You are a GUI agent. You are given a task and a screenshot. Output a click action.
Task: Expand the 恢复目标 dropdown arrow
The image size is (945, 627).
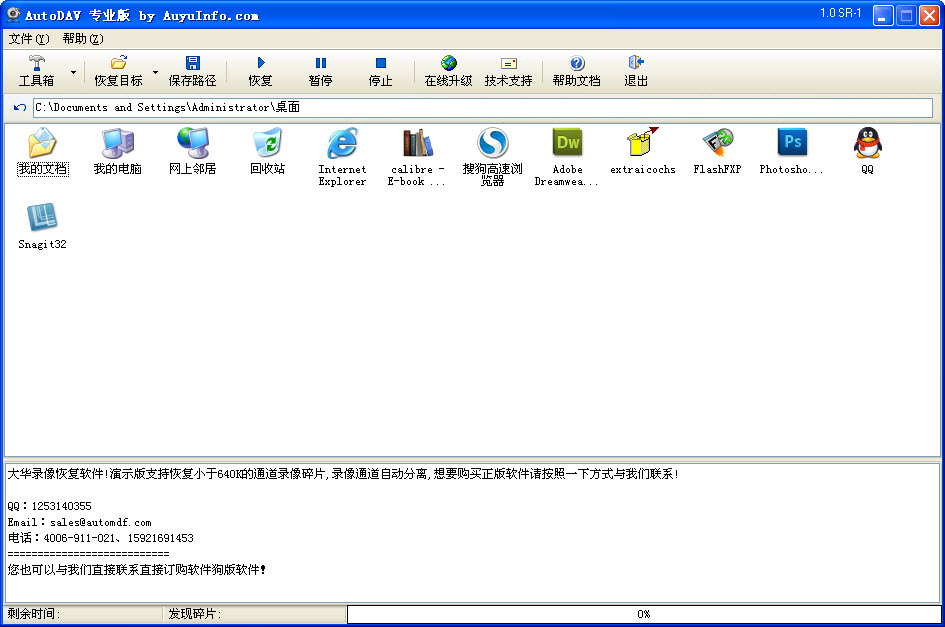pyautogui.click(x=155, y=72)
